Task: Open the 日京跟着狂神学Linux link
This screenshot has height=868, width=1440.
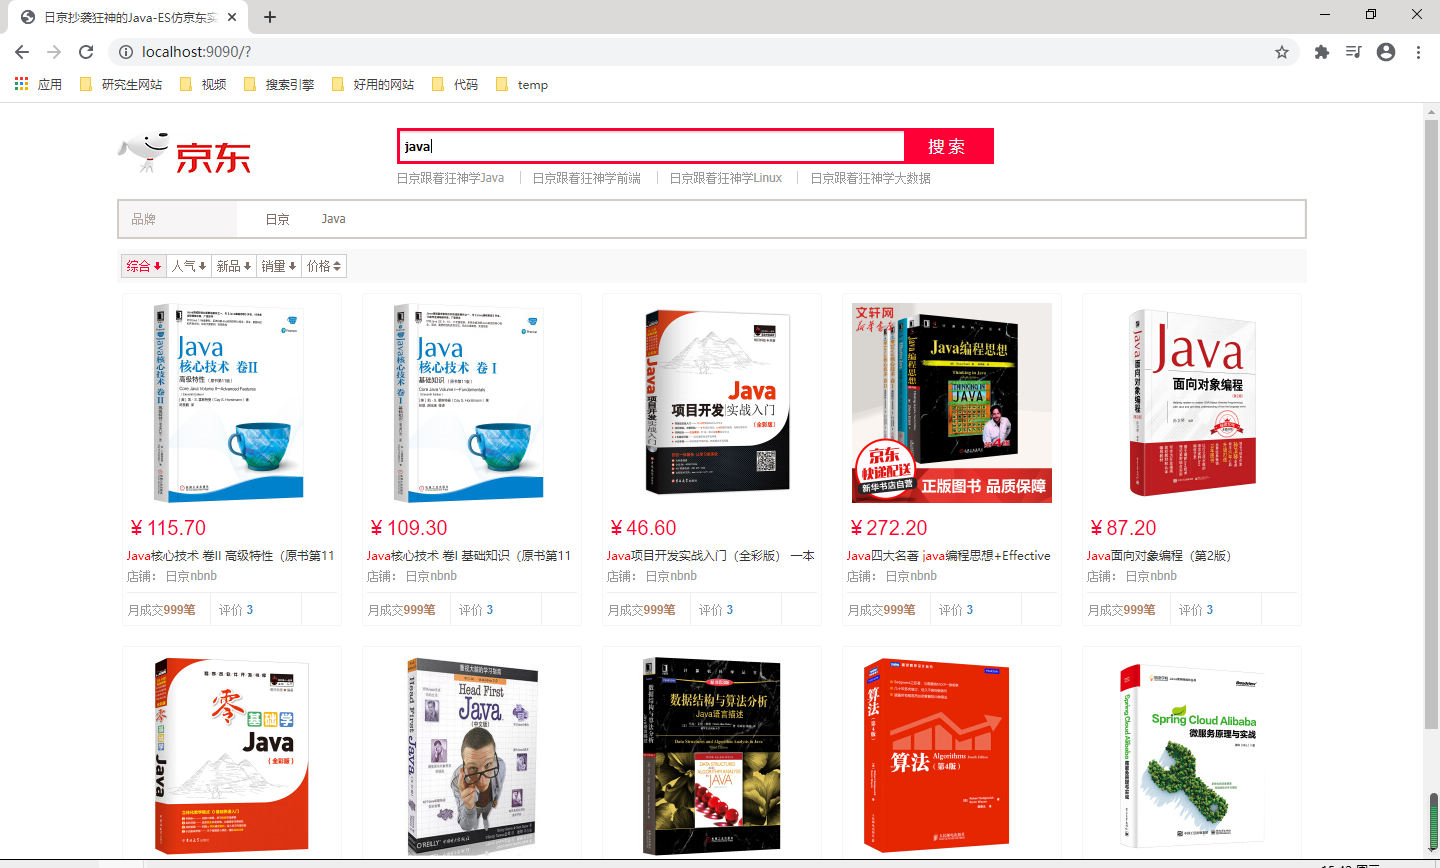Action: (x=726, y=178)
